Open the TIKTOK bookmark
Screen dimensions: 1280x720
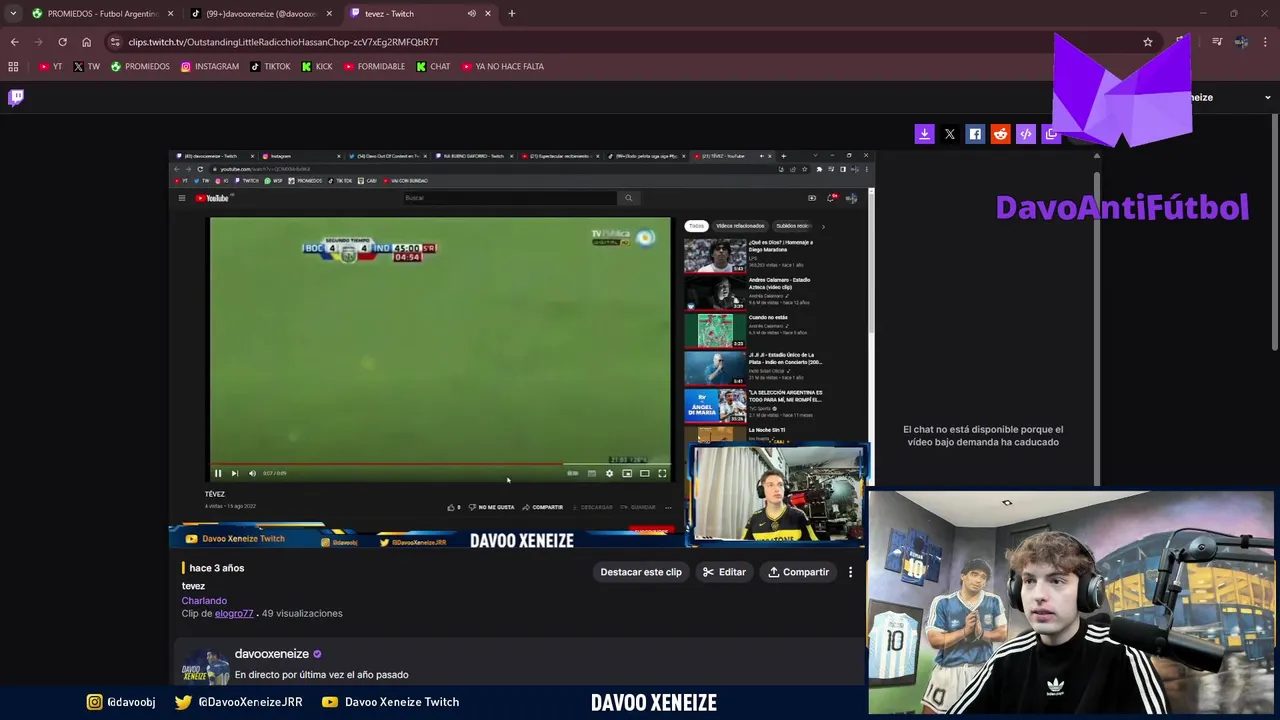(270, 67)
